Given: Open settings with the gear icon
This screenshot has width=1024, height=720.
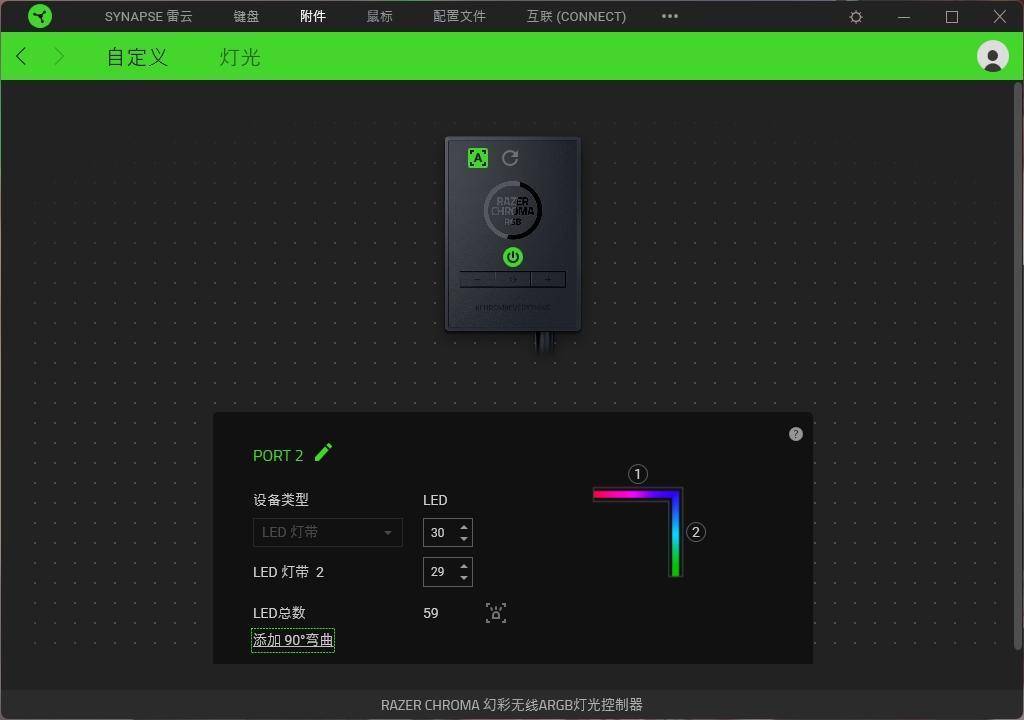Looking at the screenshot, I should [x=856, y=17].
